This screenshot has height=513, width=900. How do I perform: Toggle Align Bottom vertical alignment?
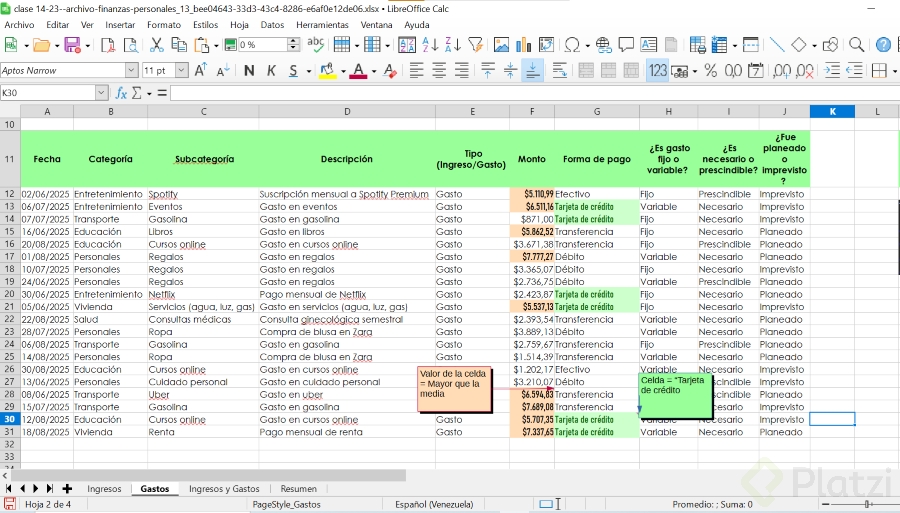pos(532,71)
